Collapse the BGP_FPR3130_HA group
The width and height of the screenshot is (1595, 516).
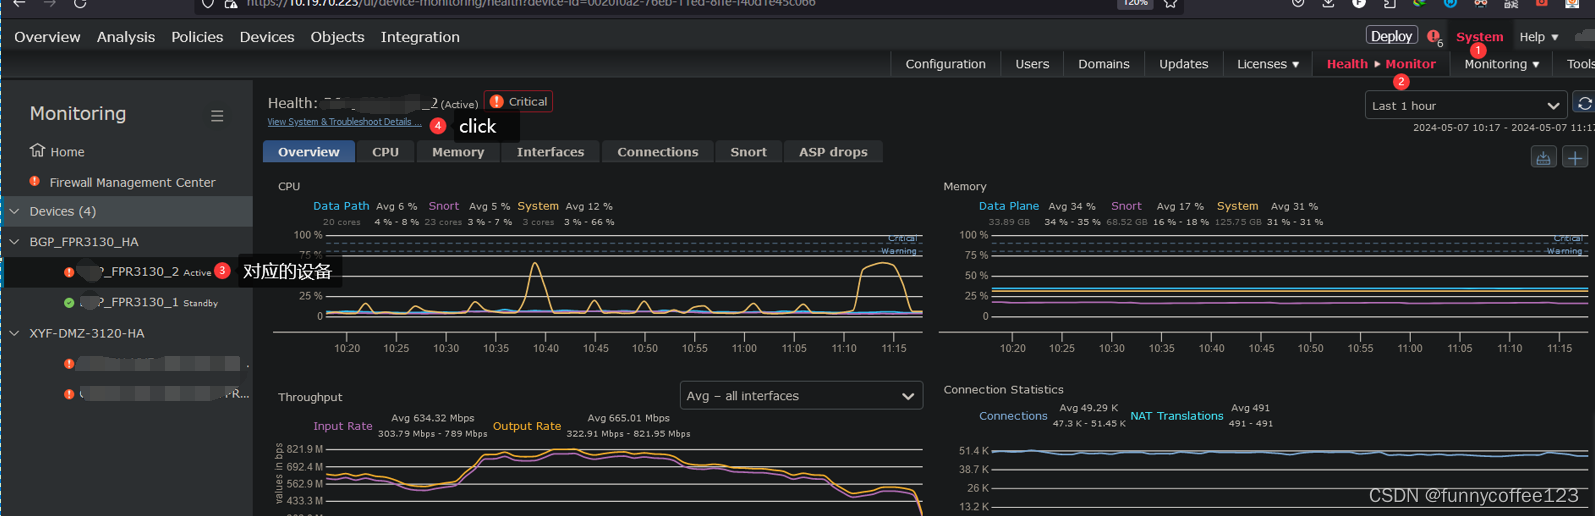click(x=15, y=242)
